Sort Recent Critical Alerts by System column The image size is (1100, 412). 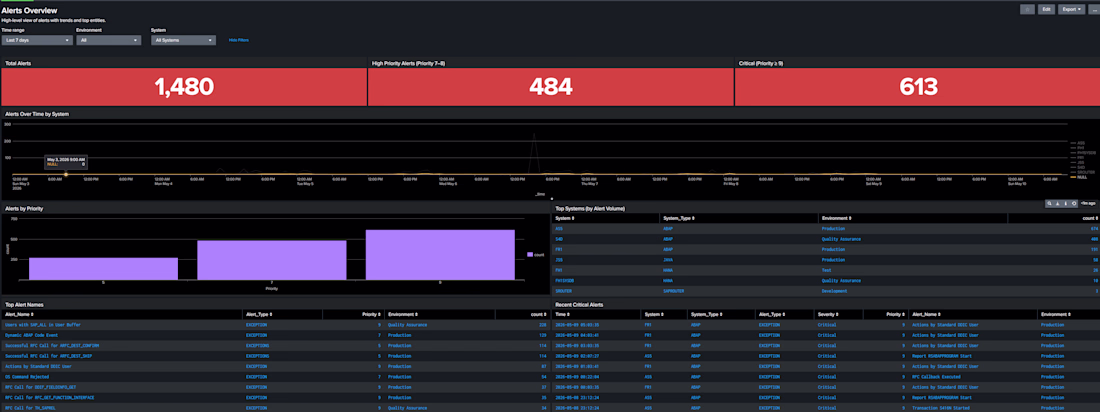click(x=655, y=314)
